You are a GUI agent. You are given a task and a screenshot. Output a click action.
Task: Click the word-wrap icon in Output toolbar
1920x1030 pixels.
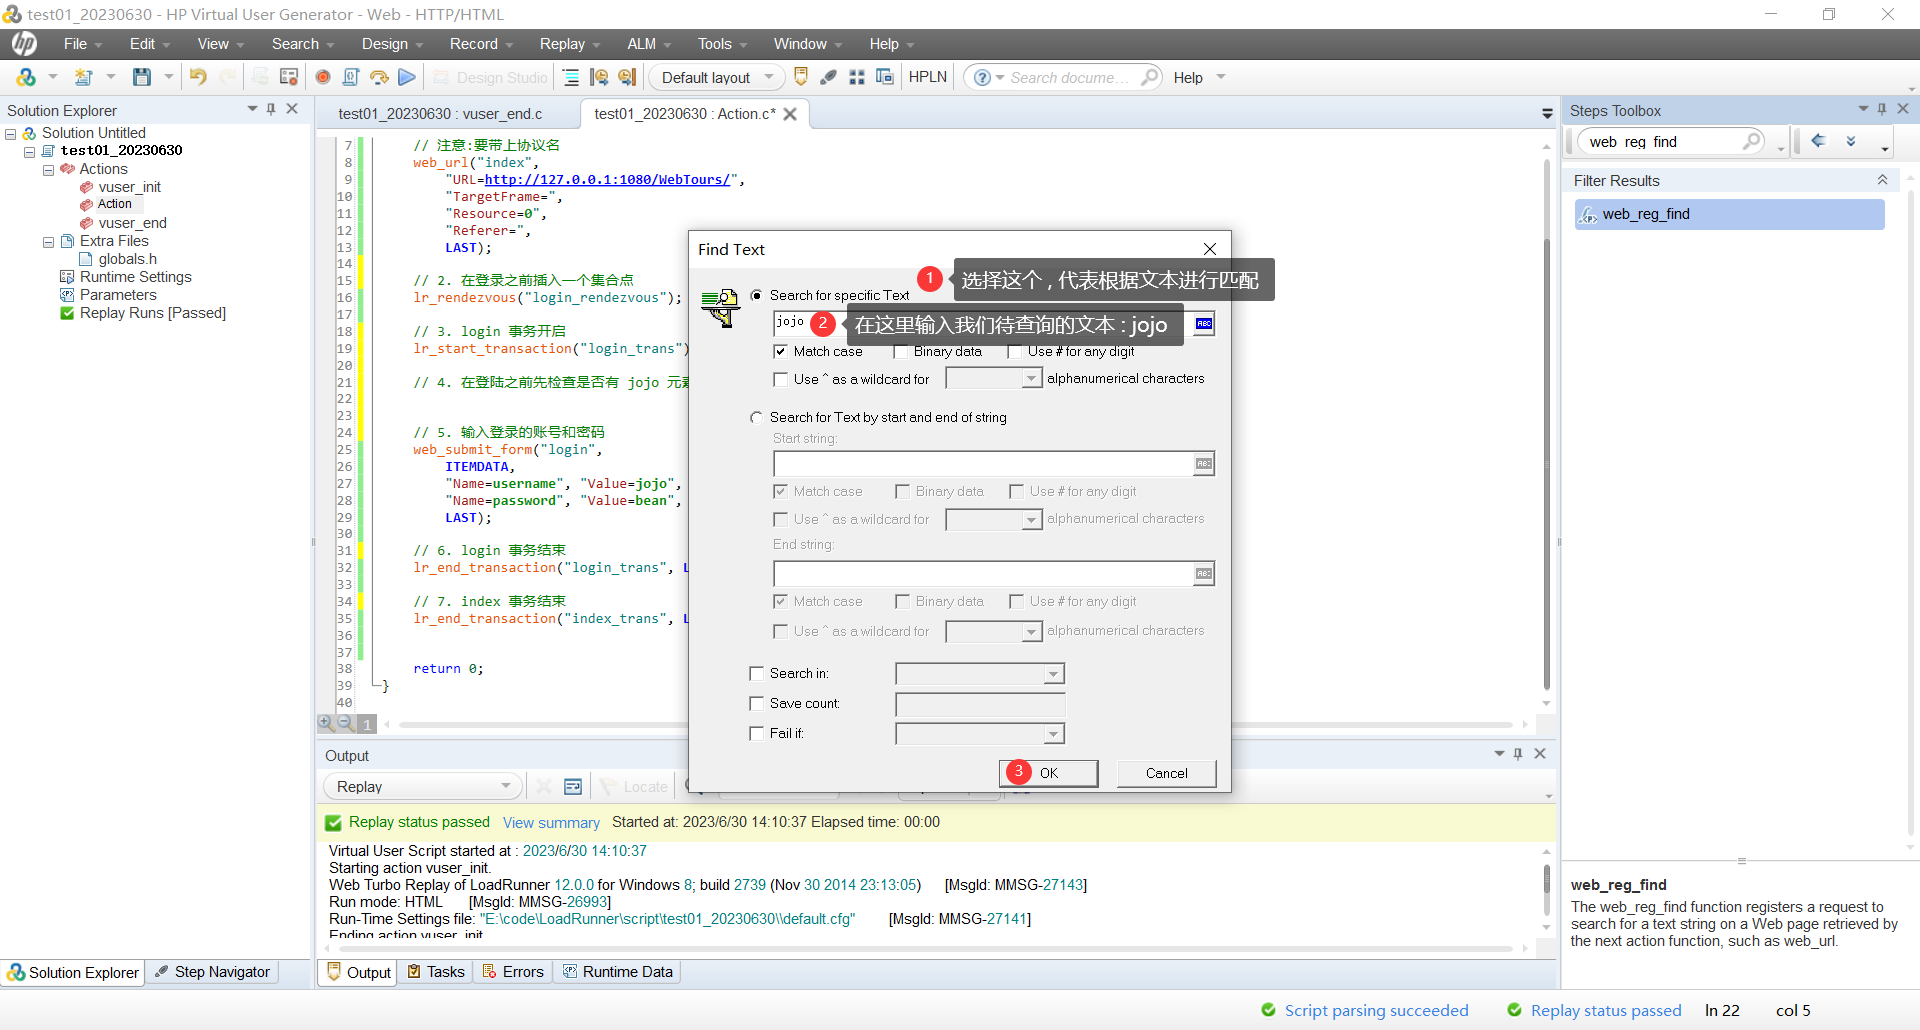pos(573,787)
